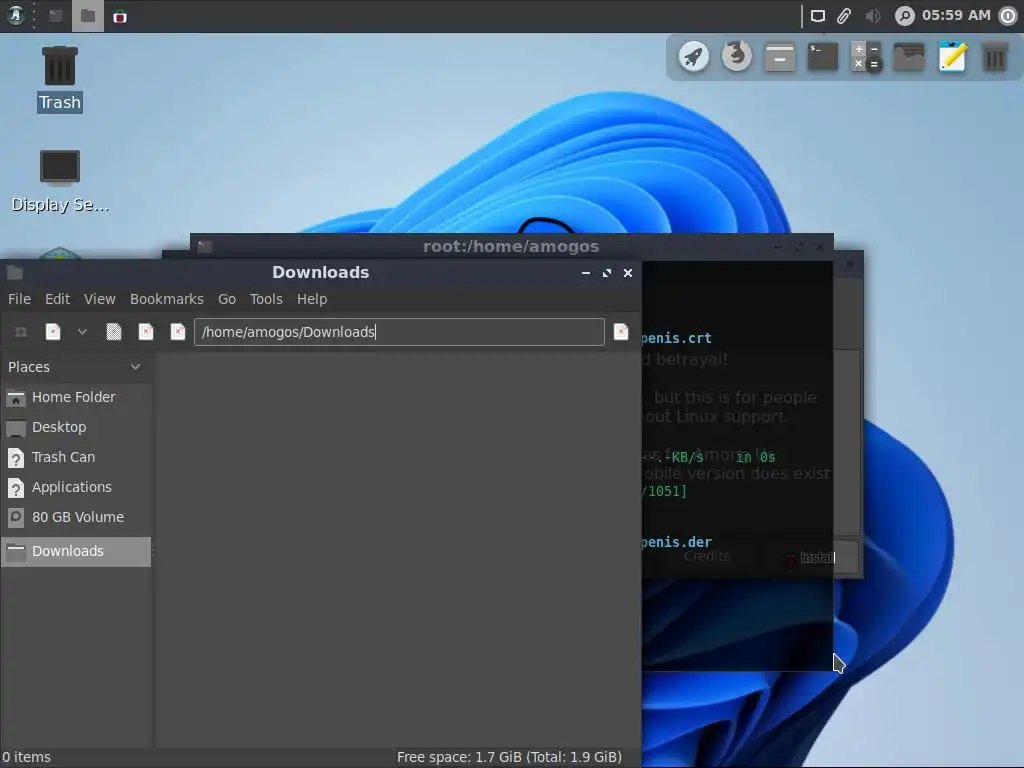Open the archive manager icon in dock
Screen dimensions: 1024x768
tap(780, 57)
